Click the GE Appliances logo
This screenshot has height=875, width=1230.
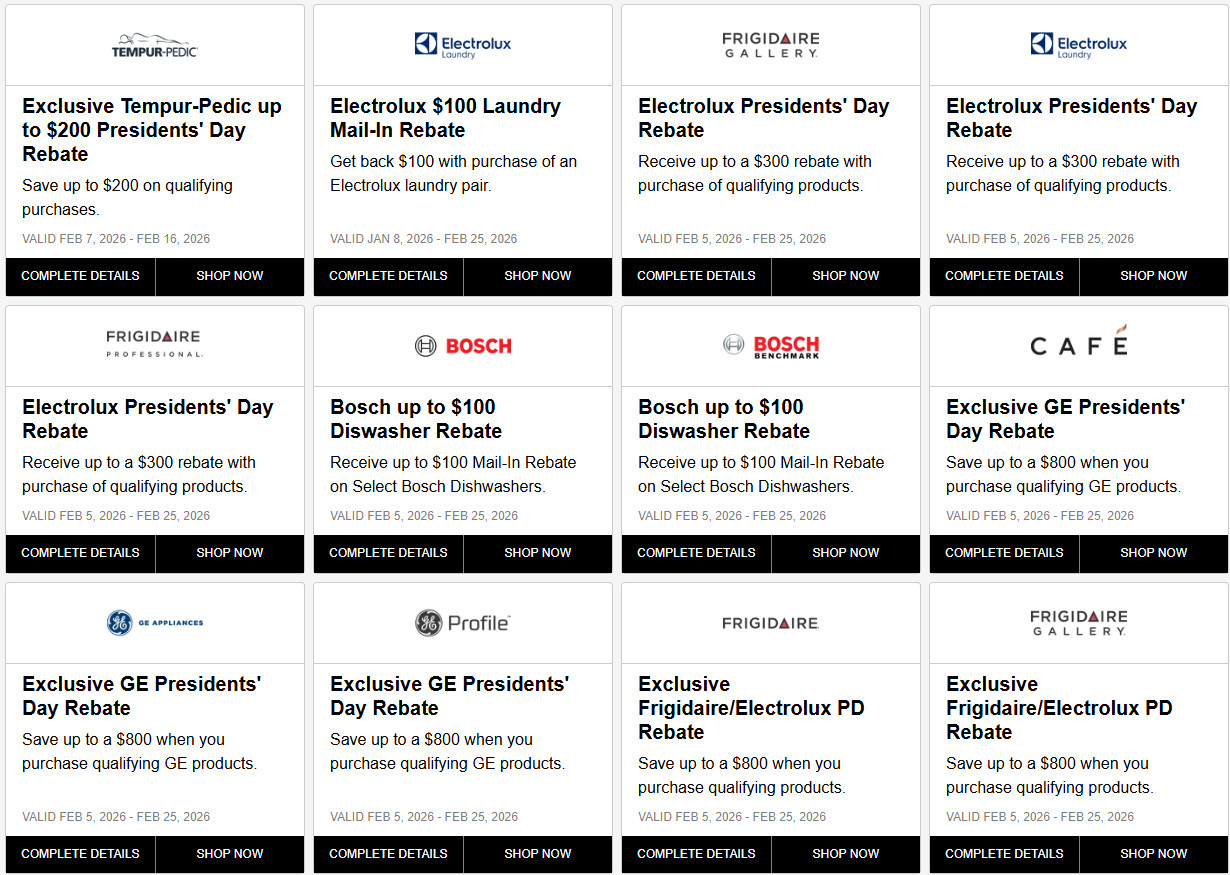[x=155, y=623]
